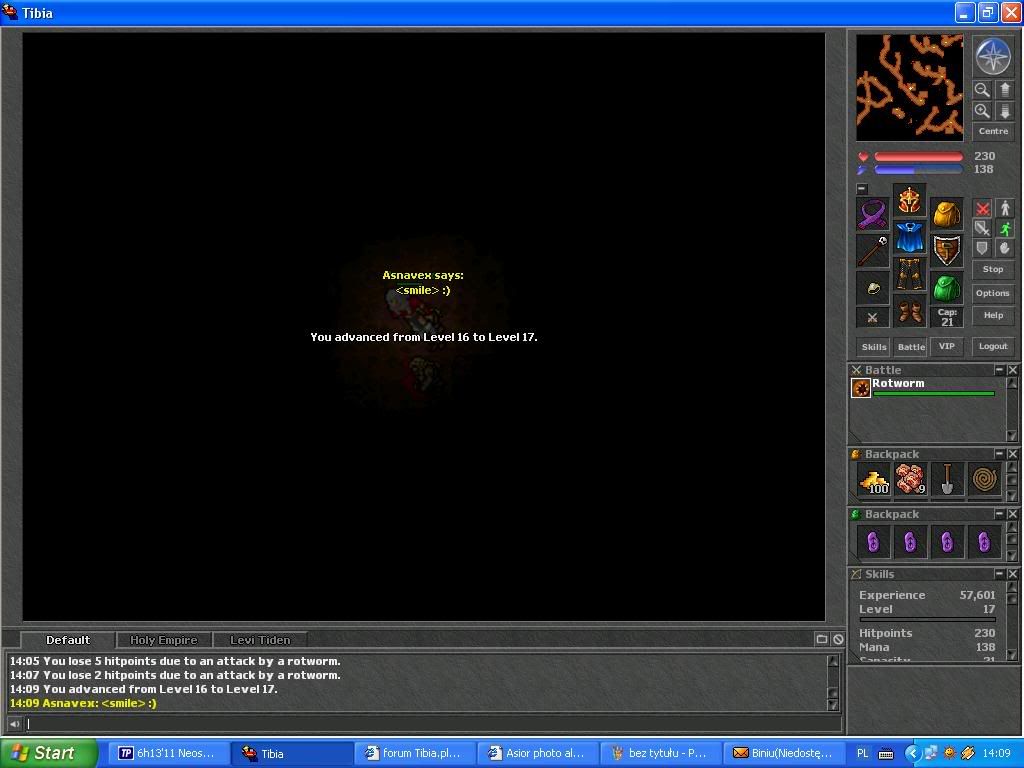Toggle chase opponent mode with the green runner
The image size is (1024, 768).
click(x=1005, y=228)
